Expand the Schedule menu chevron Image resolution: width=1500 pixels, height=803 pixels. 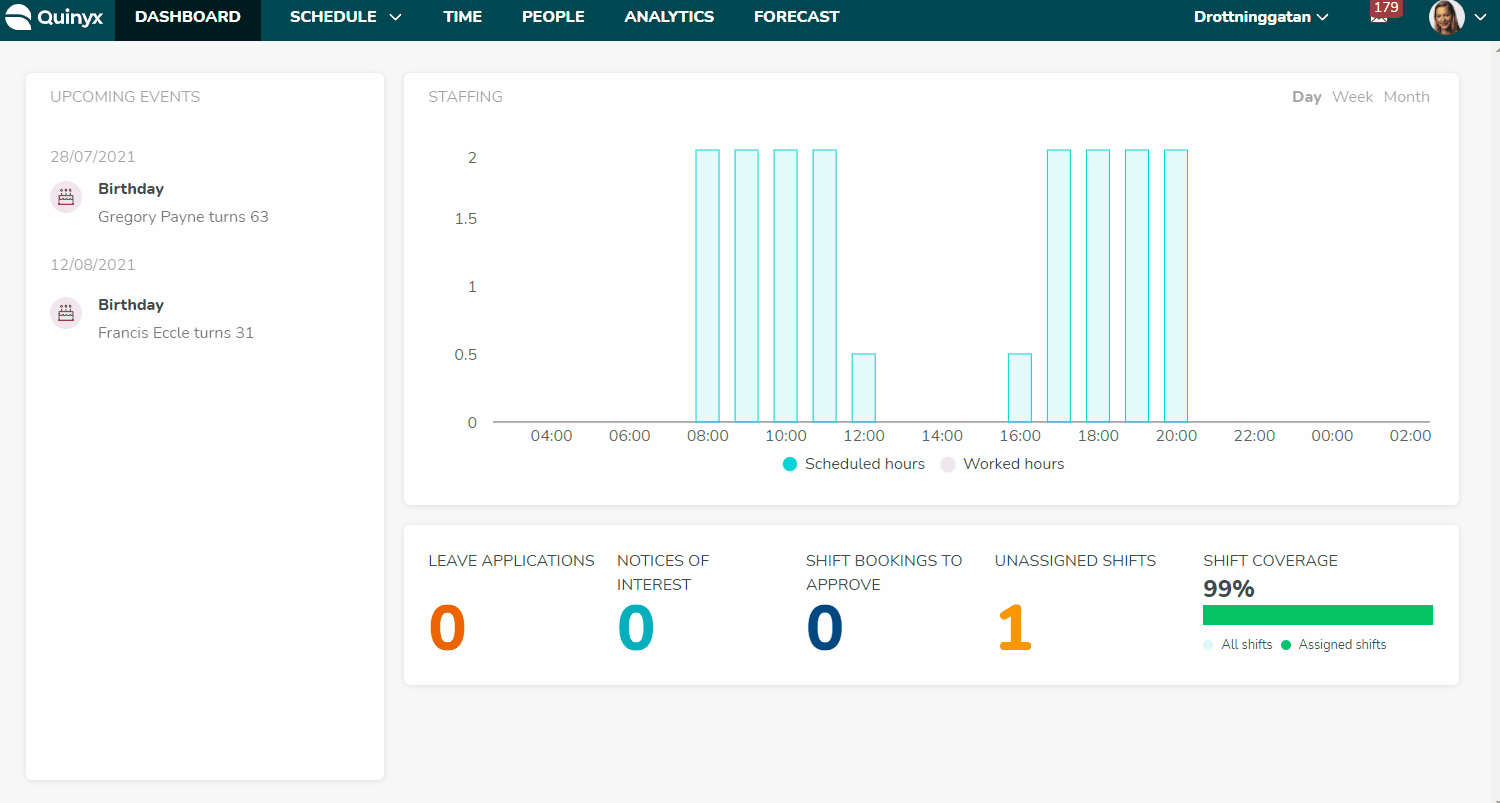pyautogui.click(x=395, y=17)
